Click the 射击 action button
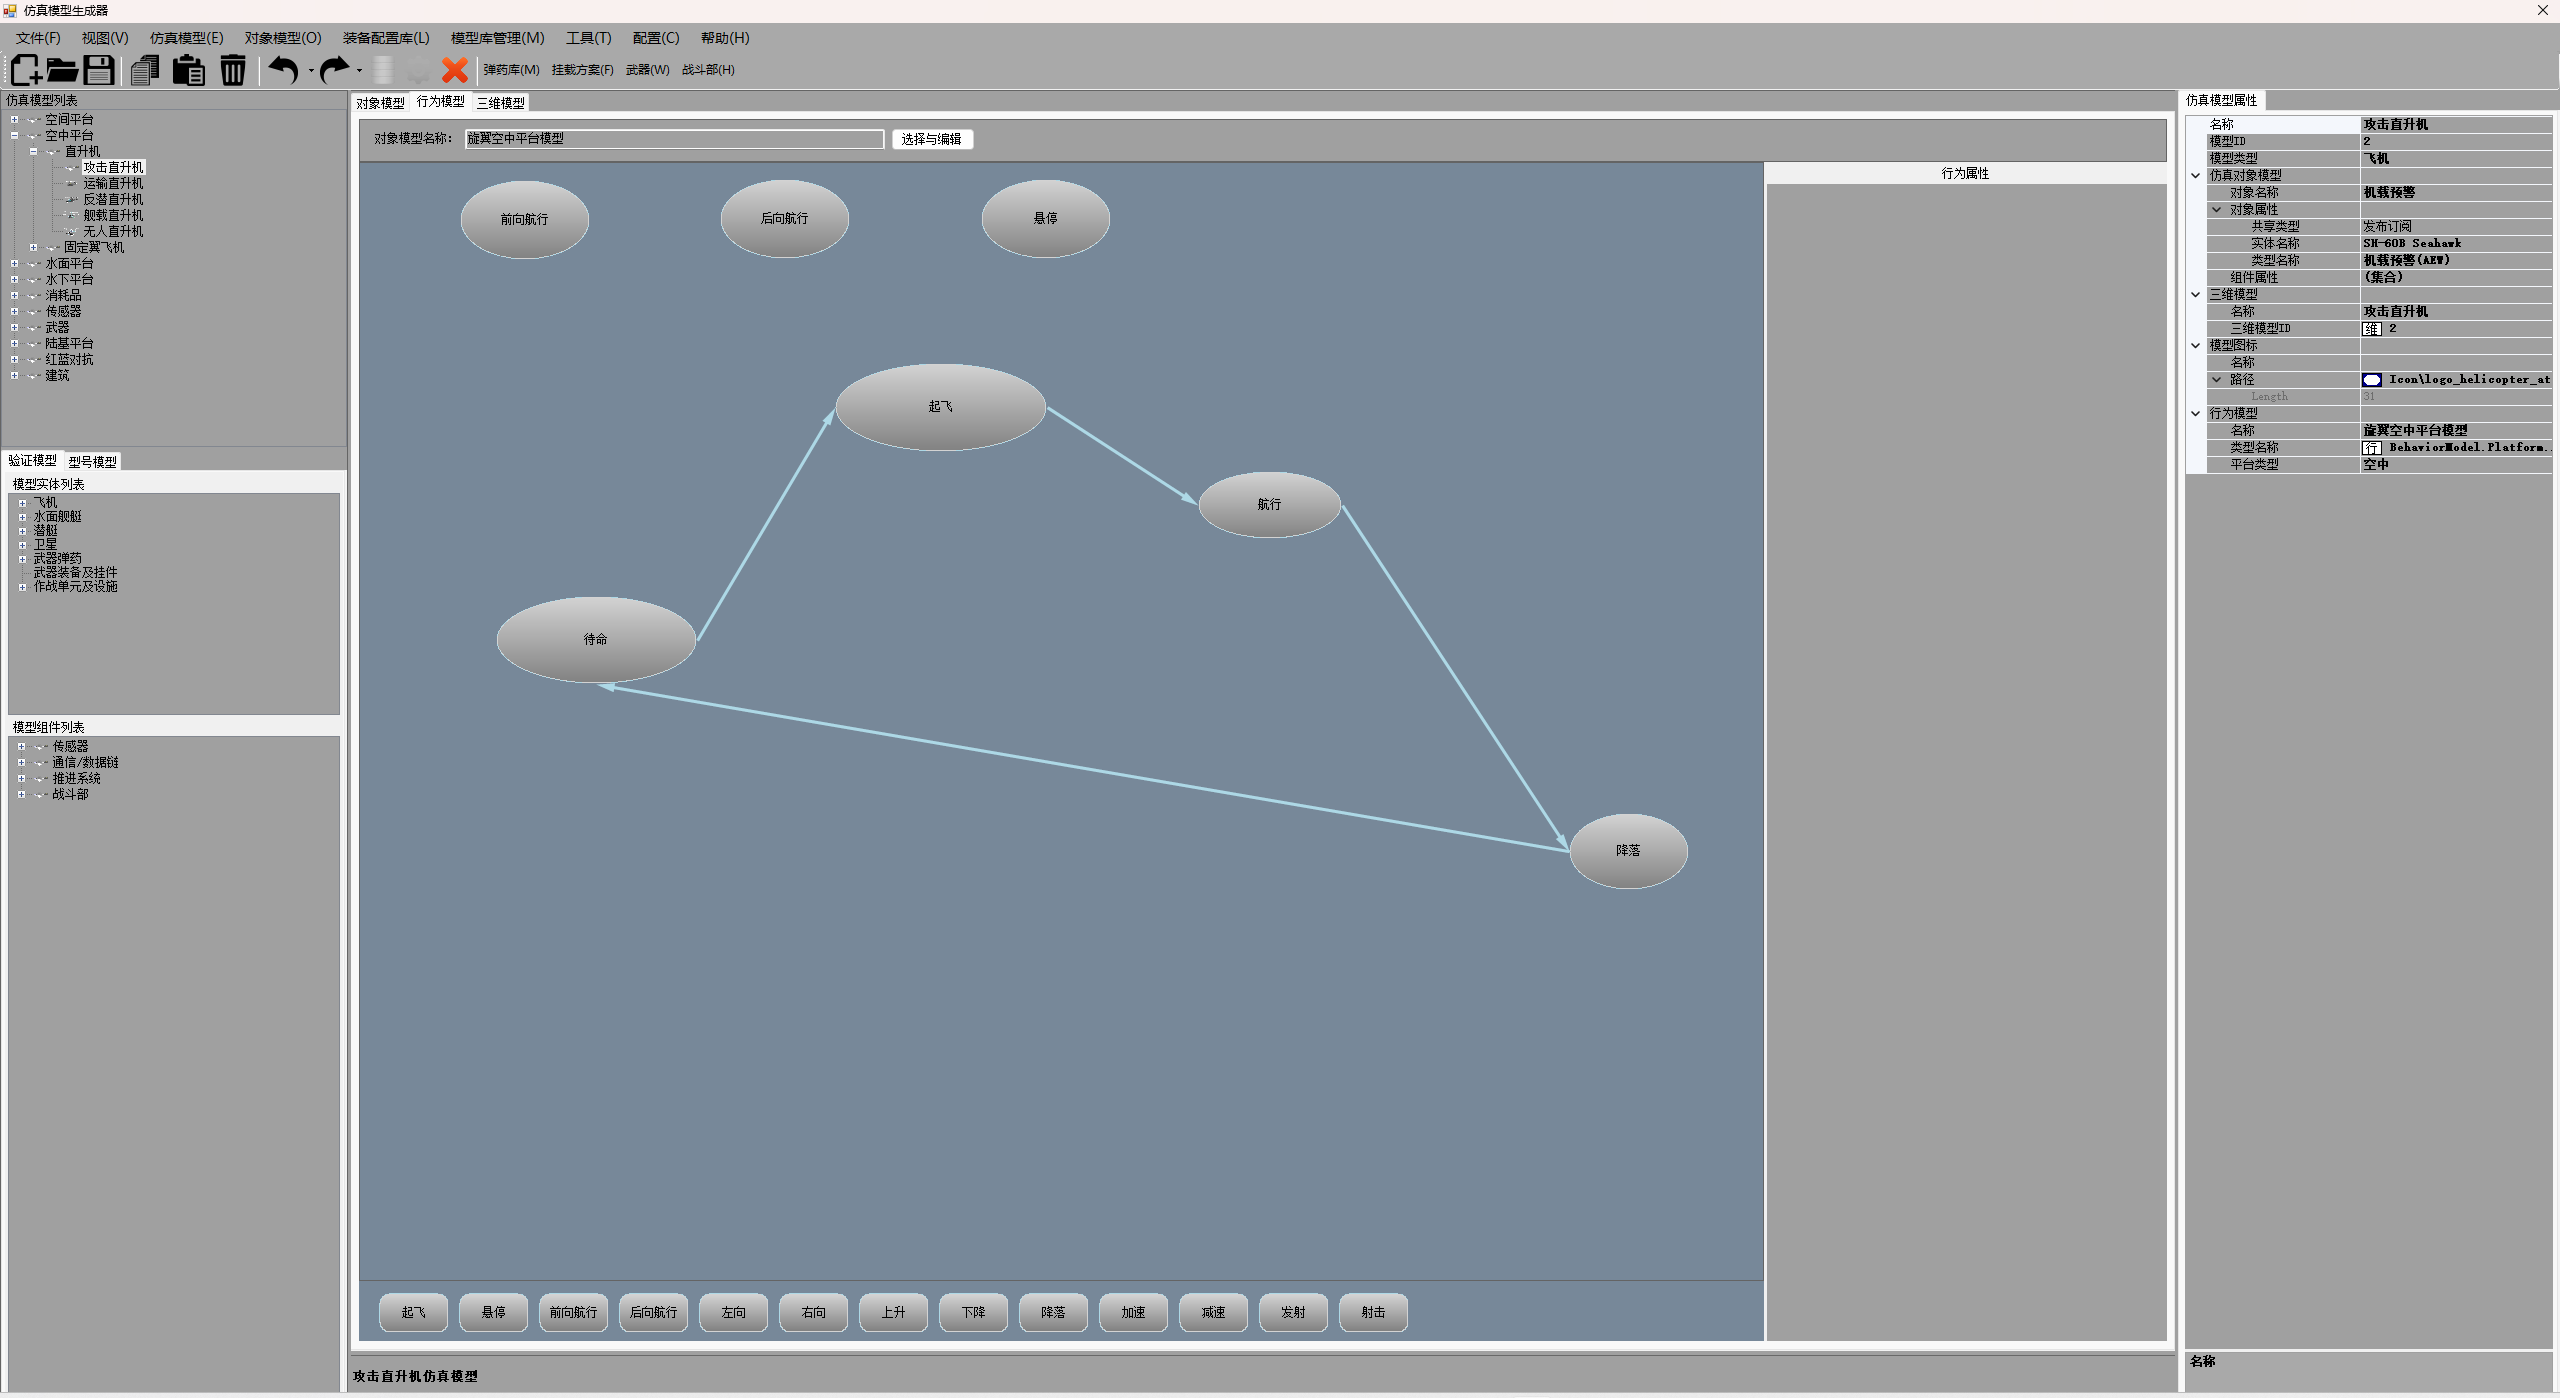This screenshot has height=1398, width=2560. 1373,1313
